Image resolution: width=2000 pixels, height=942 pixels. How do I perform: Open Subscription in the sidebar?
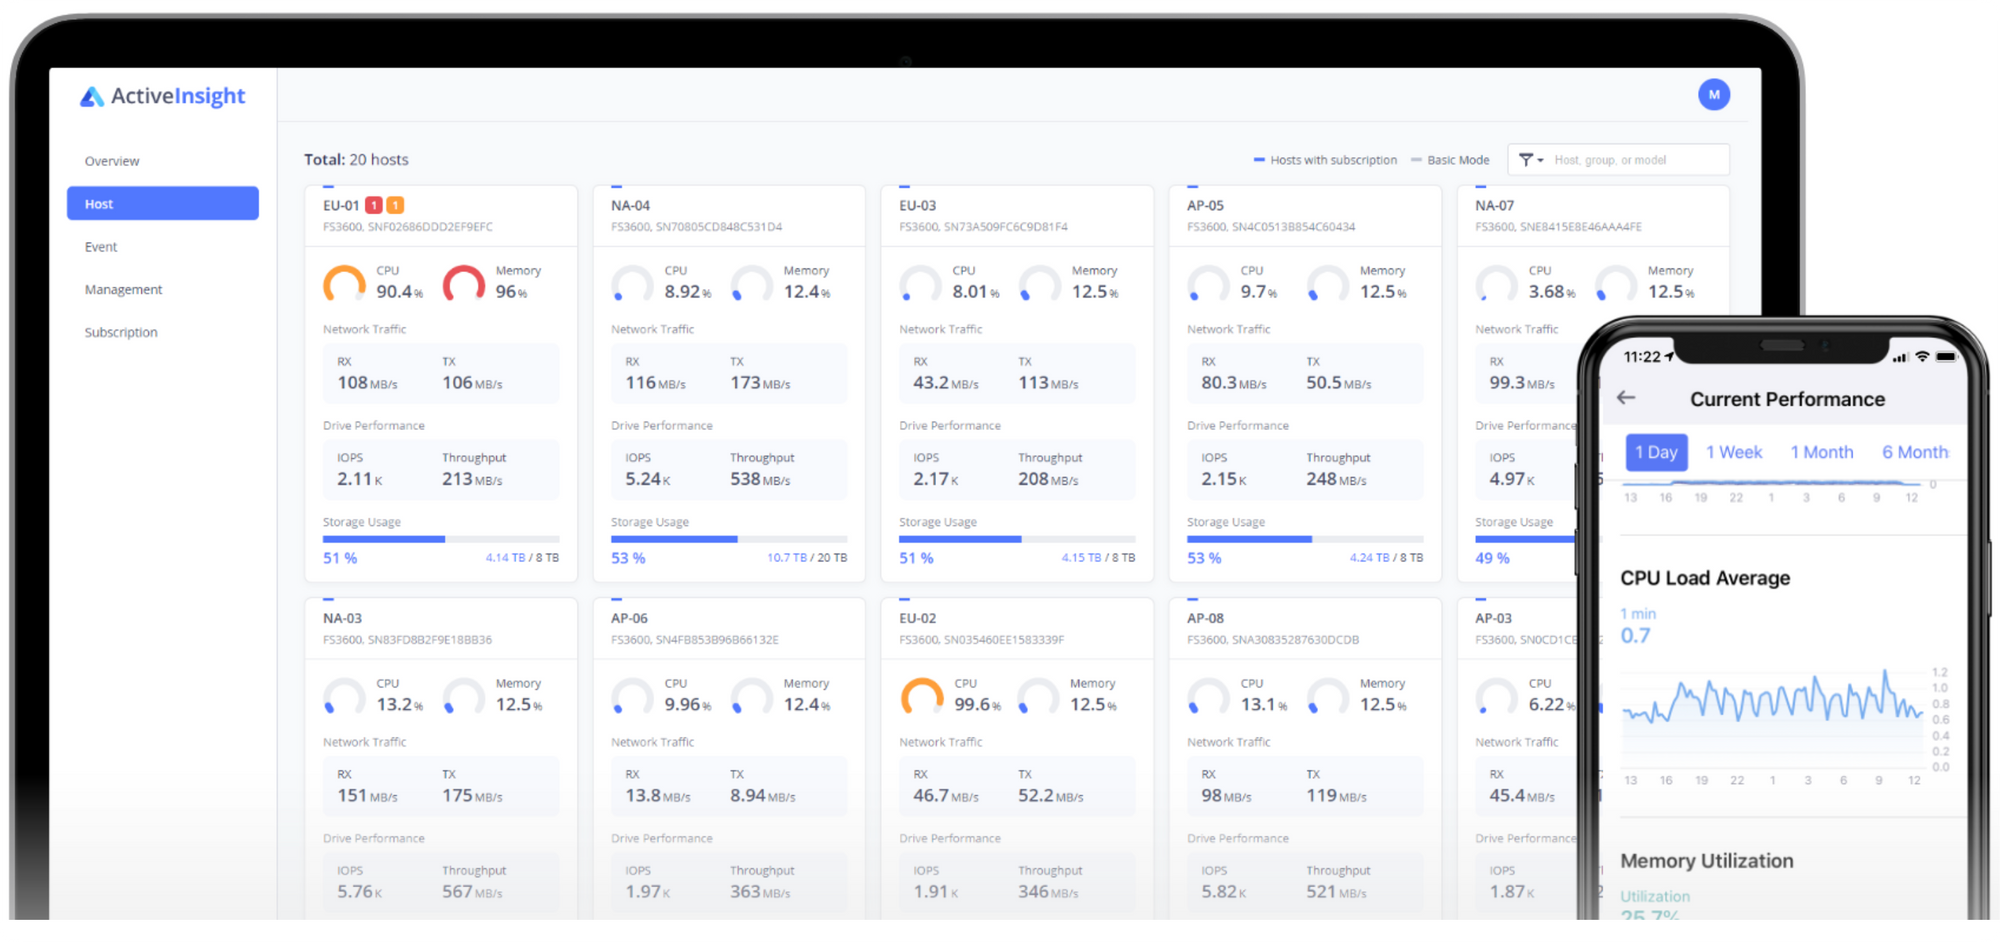pos(121,333)
